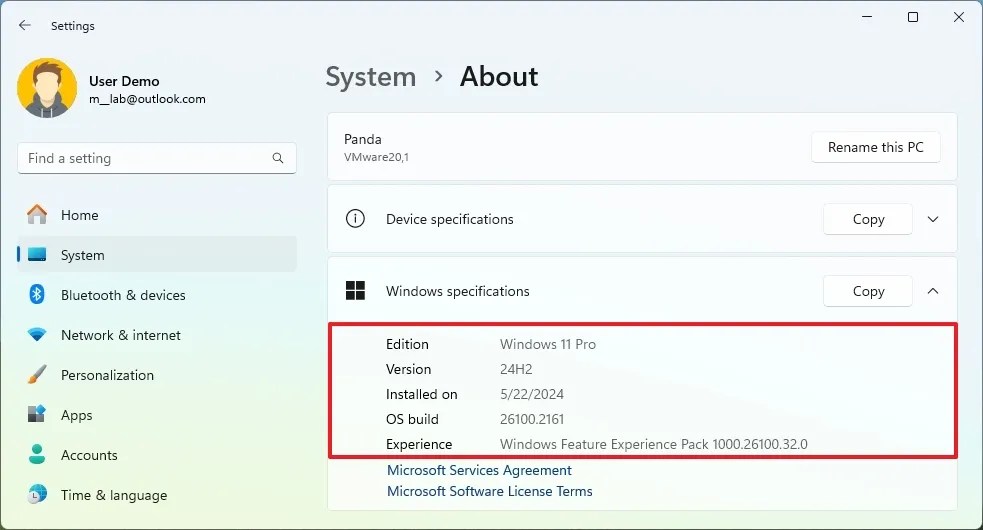Go to Network & internet settings
This screenshot has height=530, width=983.
[157, 335]
